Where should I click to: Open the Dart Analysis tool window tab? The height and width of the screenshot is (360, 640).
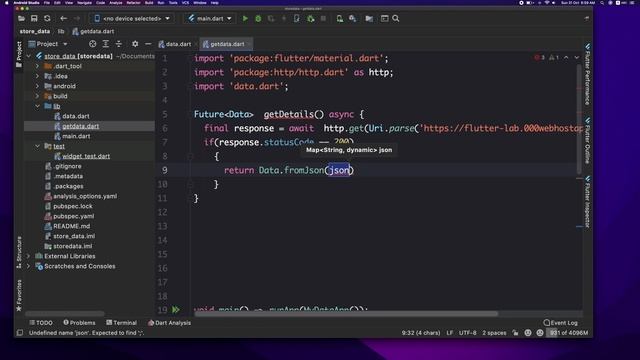pyautogui.click(x=169, y=322)
